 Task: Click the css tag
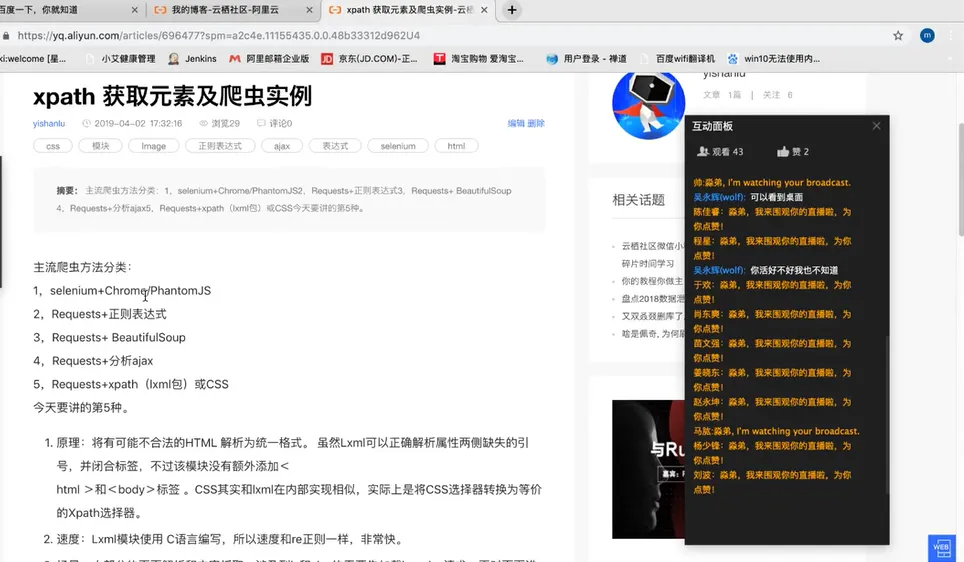(53, 146)
